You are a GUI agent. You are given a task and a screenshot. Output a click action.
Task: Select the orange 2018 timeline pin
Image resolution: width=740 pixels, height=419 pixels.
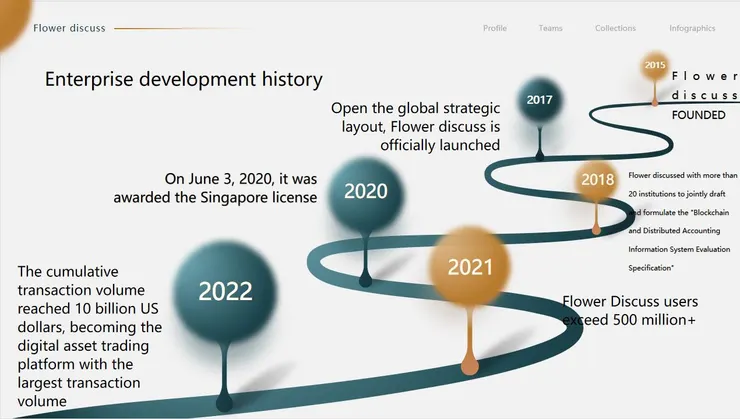[x=597, y=180]
